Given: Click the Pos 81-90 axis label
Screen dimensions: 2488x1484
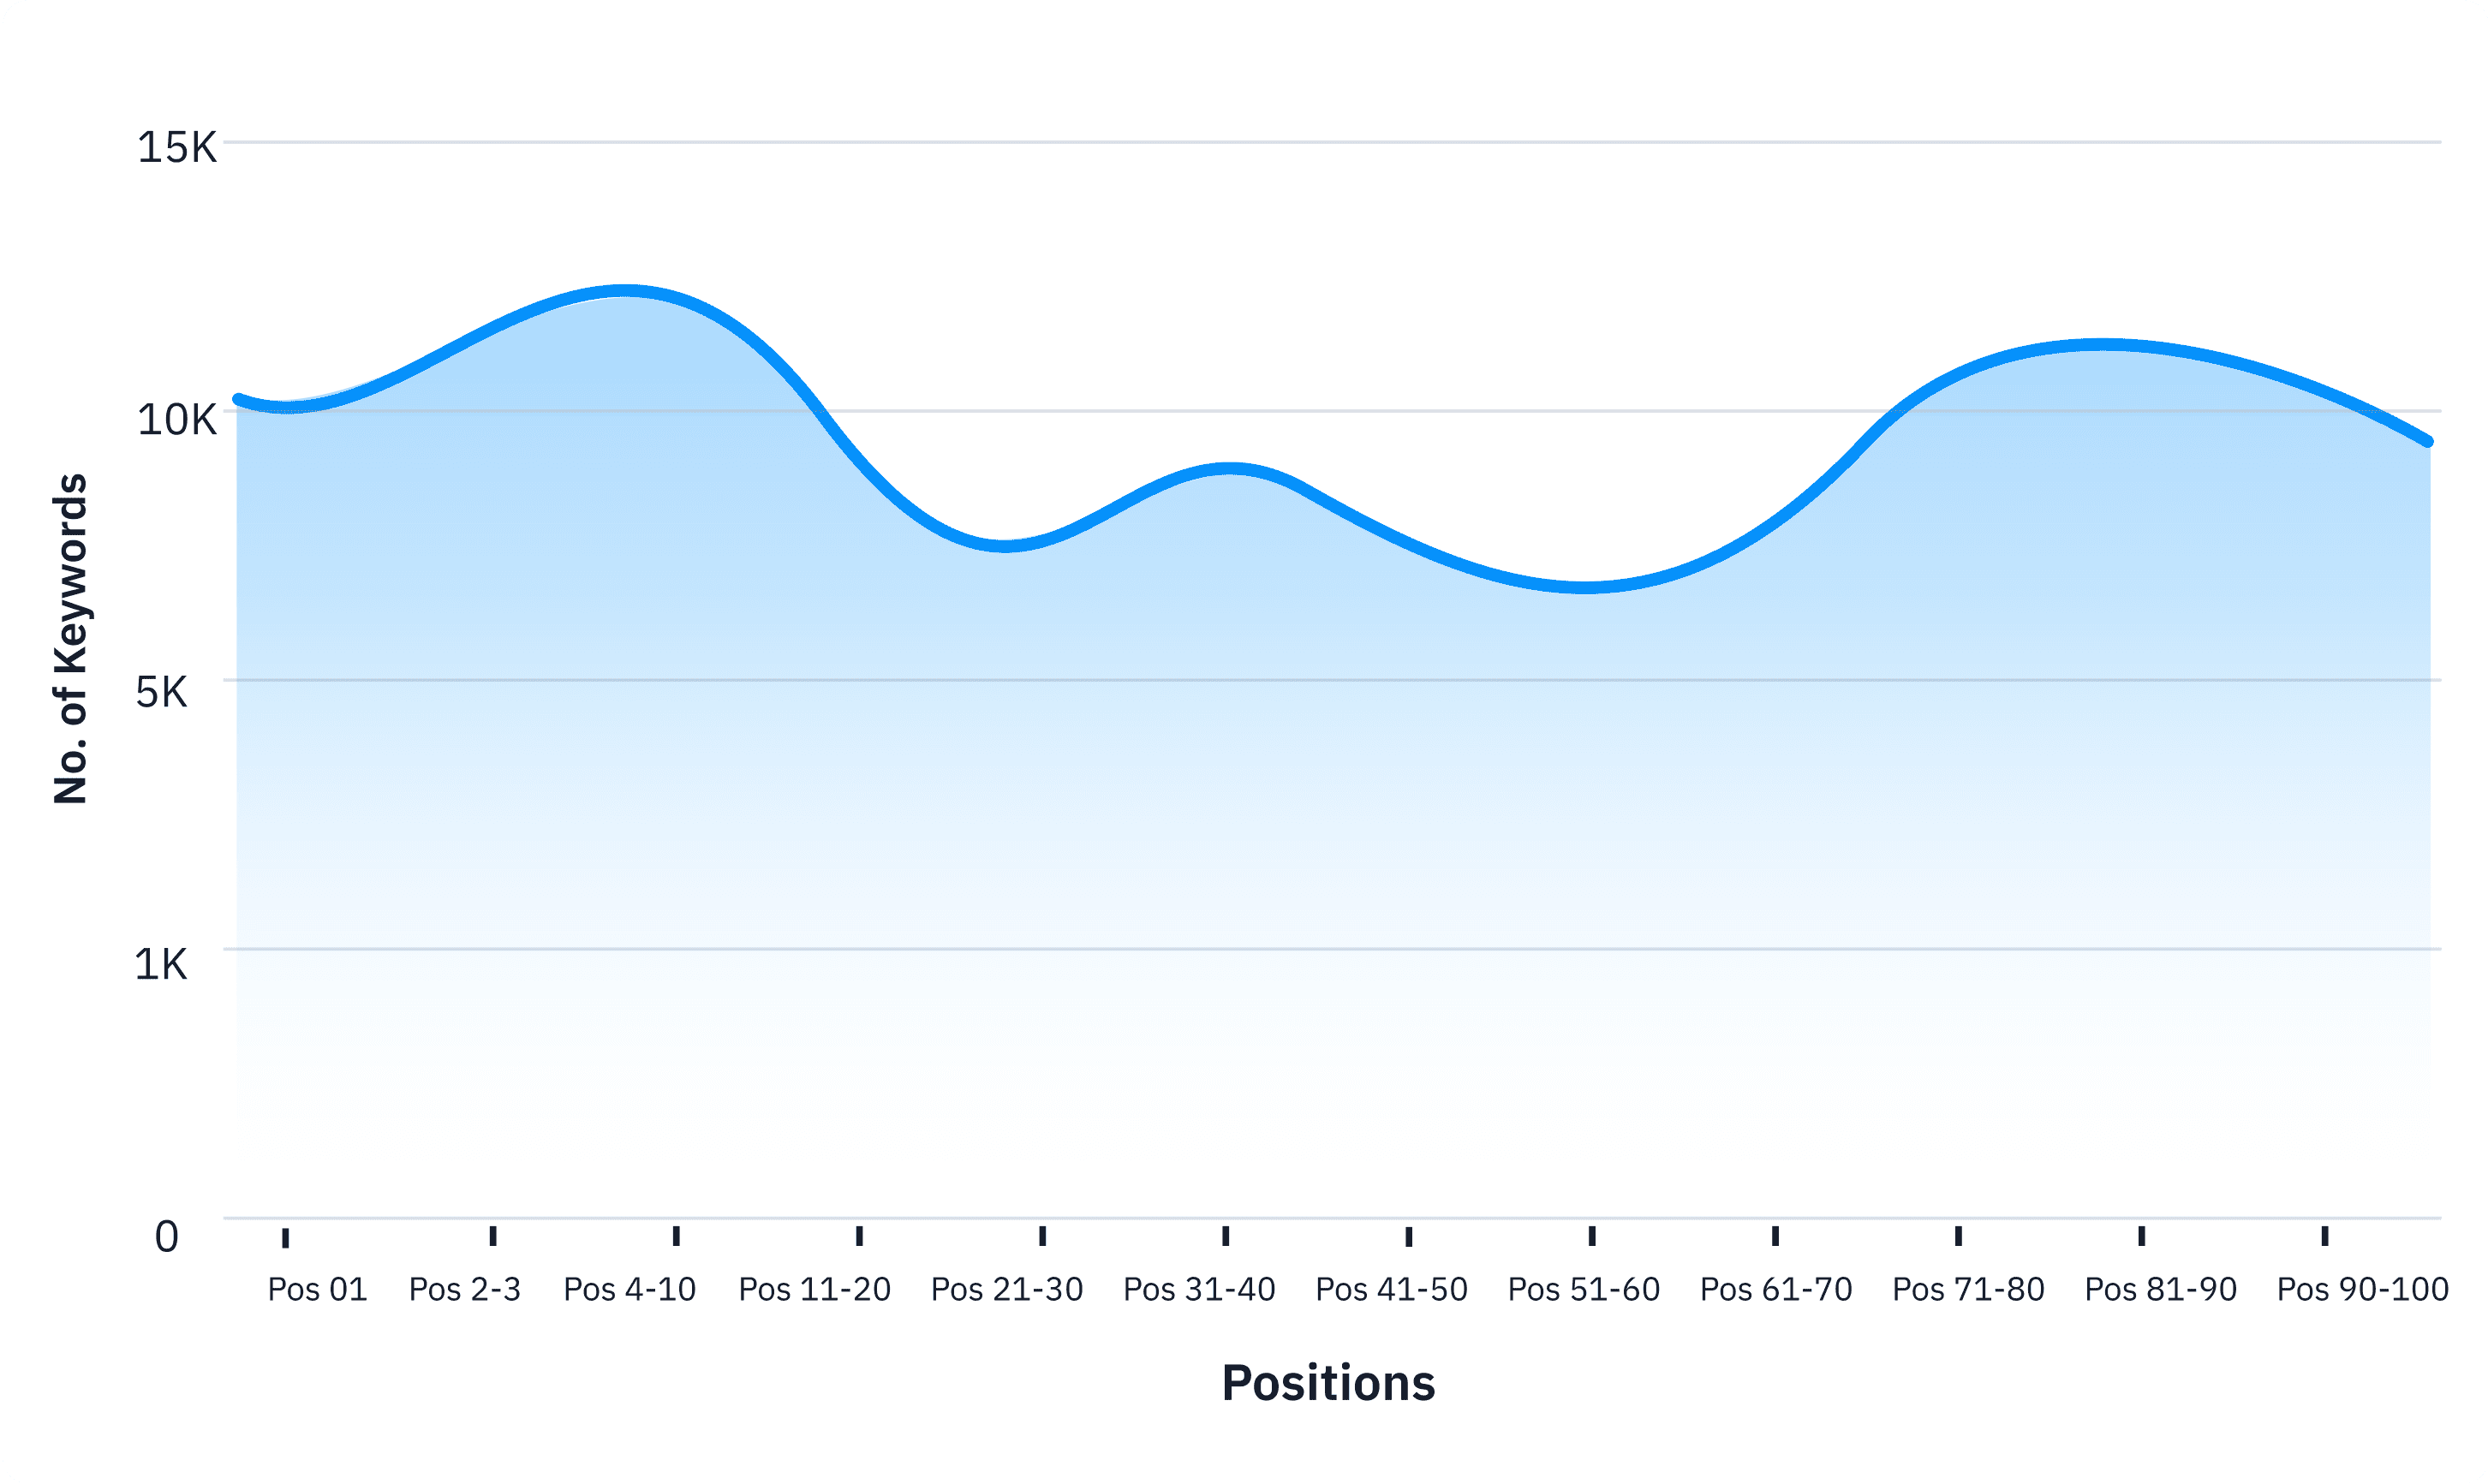Looking at the screenshot, I should (2160, 1290).
